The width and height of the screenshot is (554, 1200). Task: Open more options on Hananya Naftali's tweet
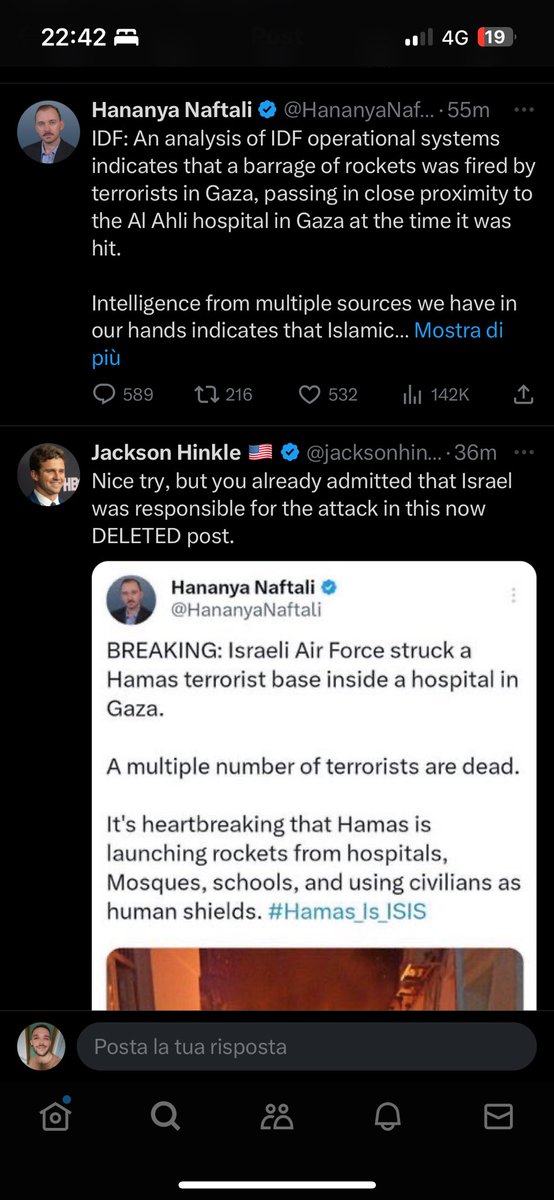[523, 109]
